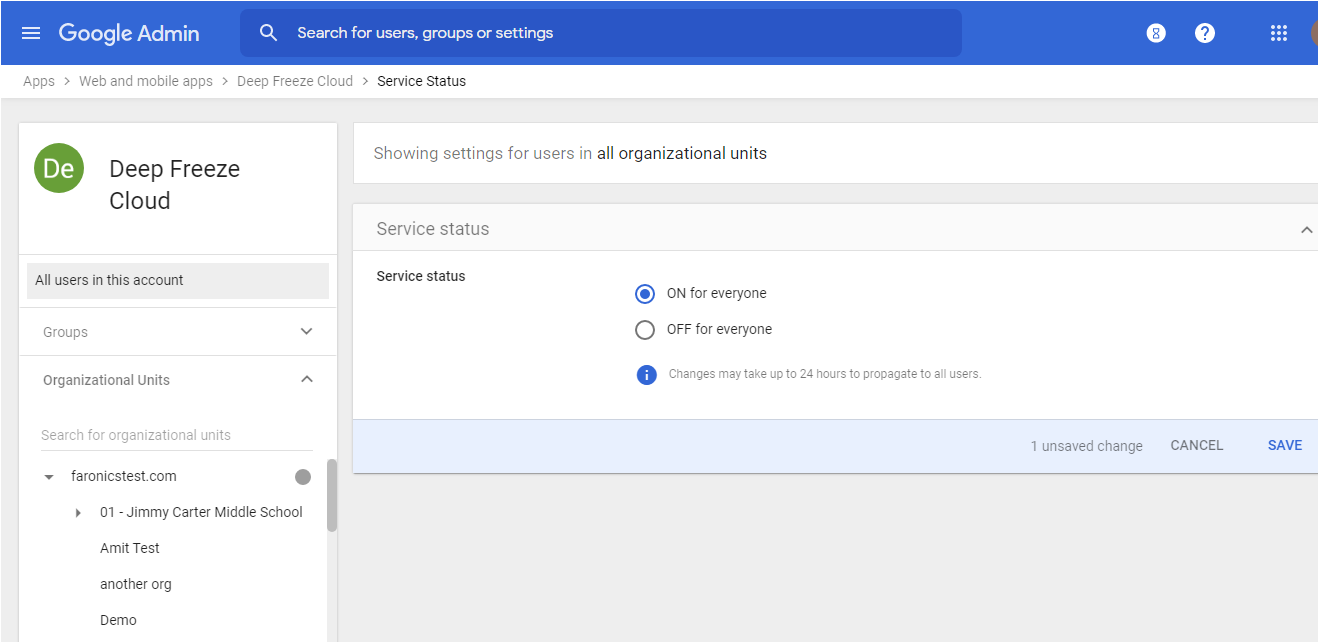Select the Amit Test organizational unit

point(130,549)
